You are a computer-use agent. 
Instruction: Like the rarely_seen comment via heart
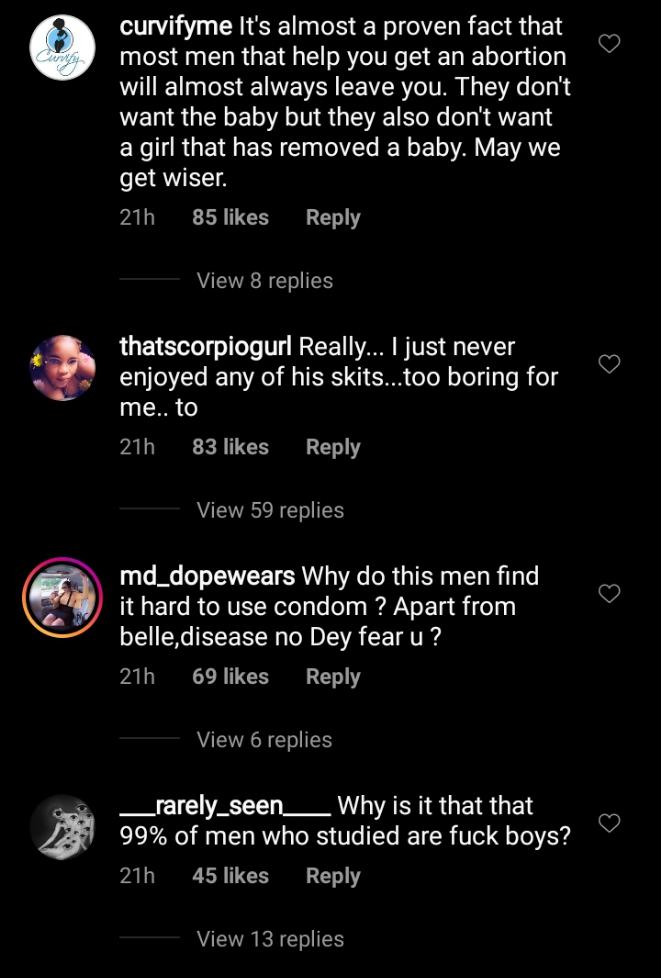click(609, 823)
